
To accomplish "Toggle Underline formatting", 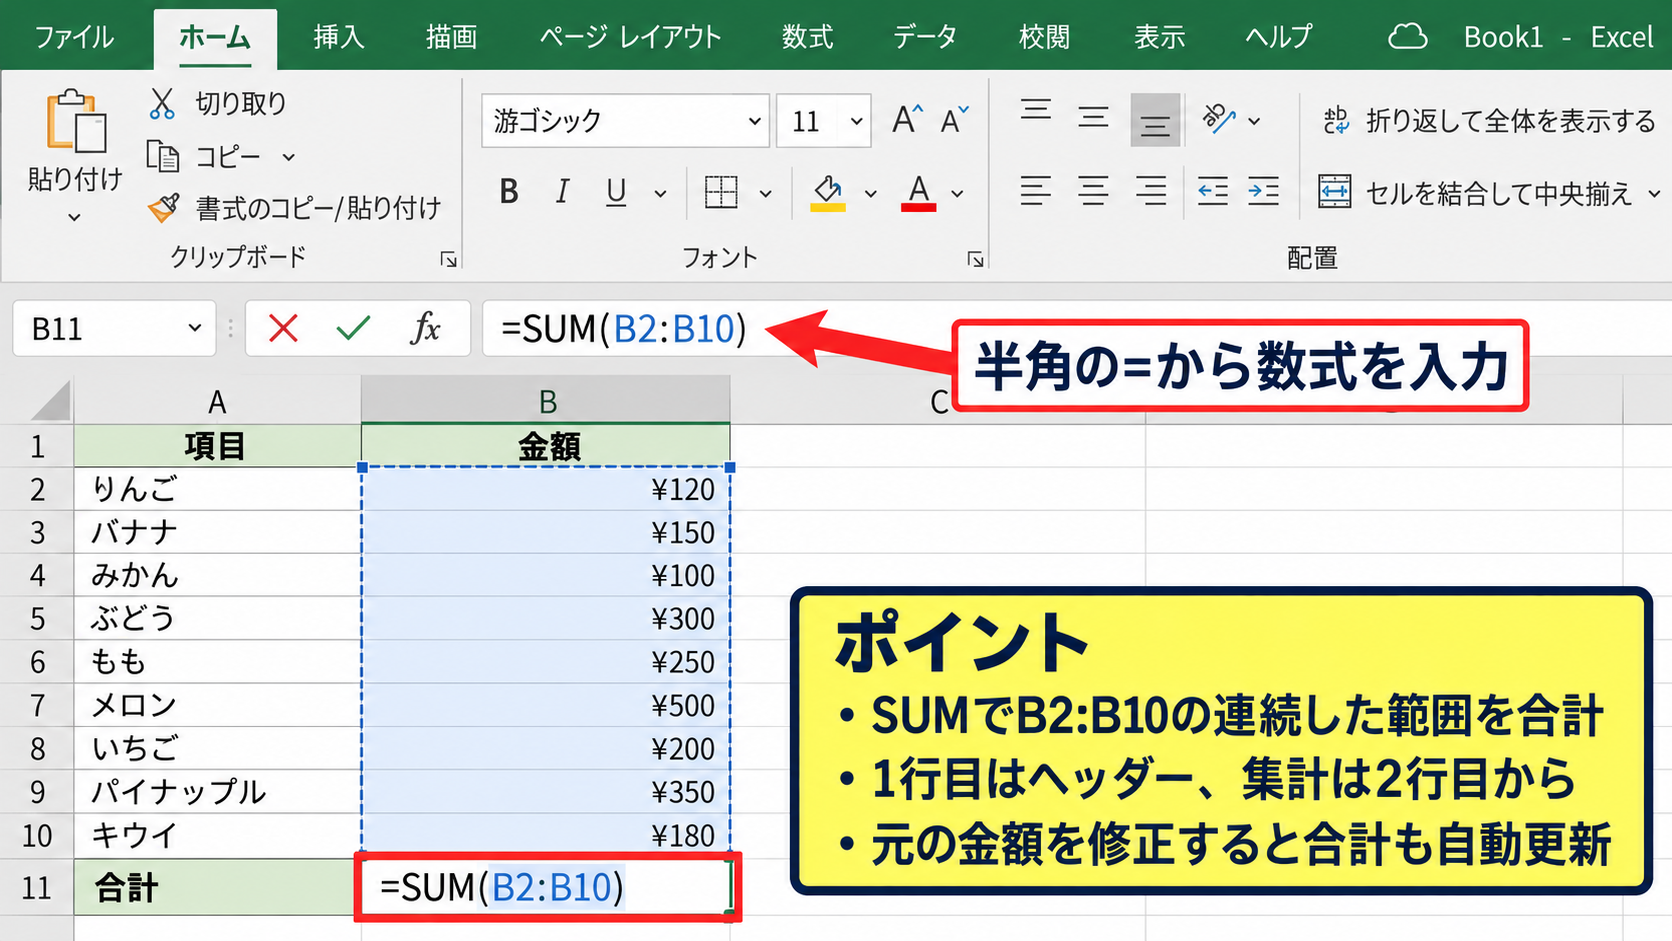I will pos(616,192).
